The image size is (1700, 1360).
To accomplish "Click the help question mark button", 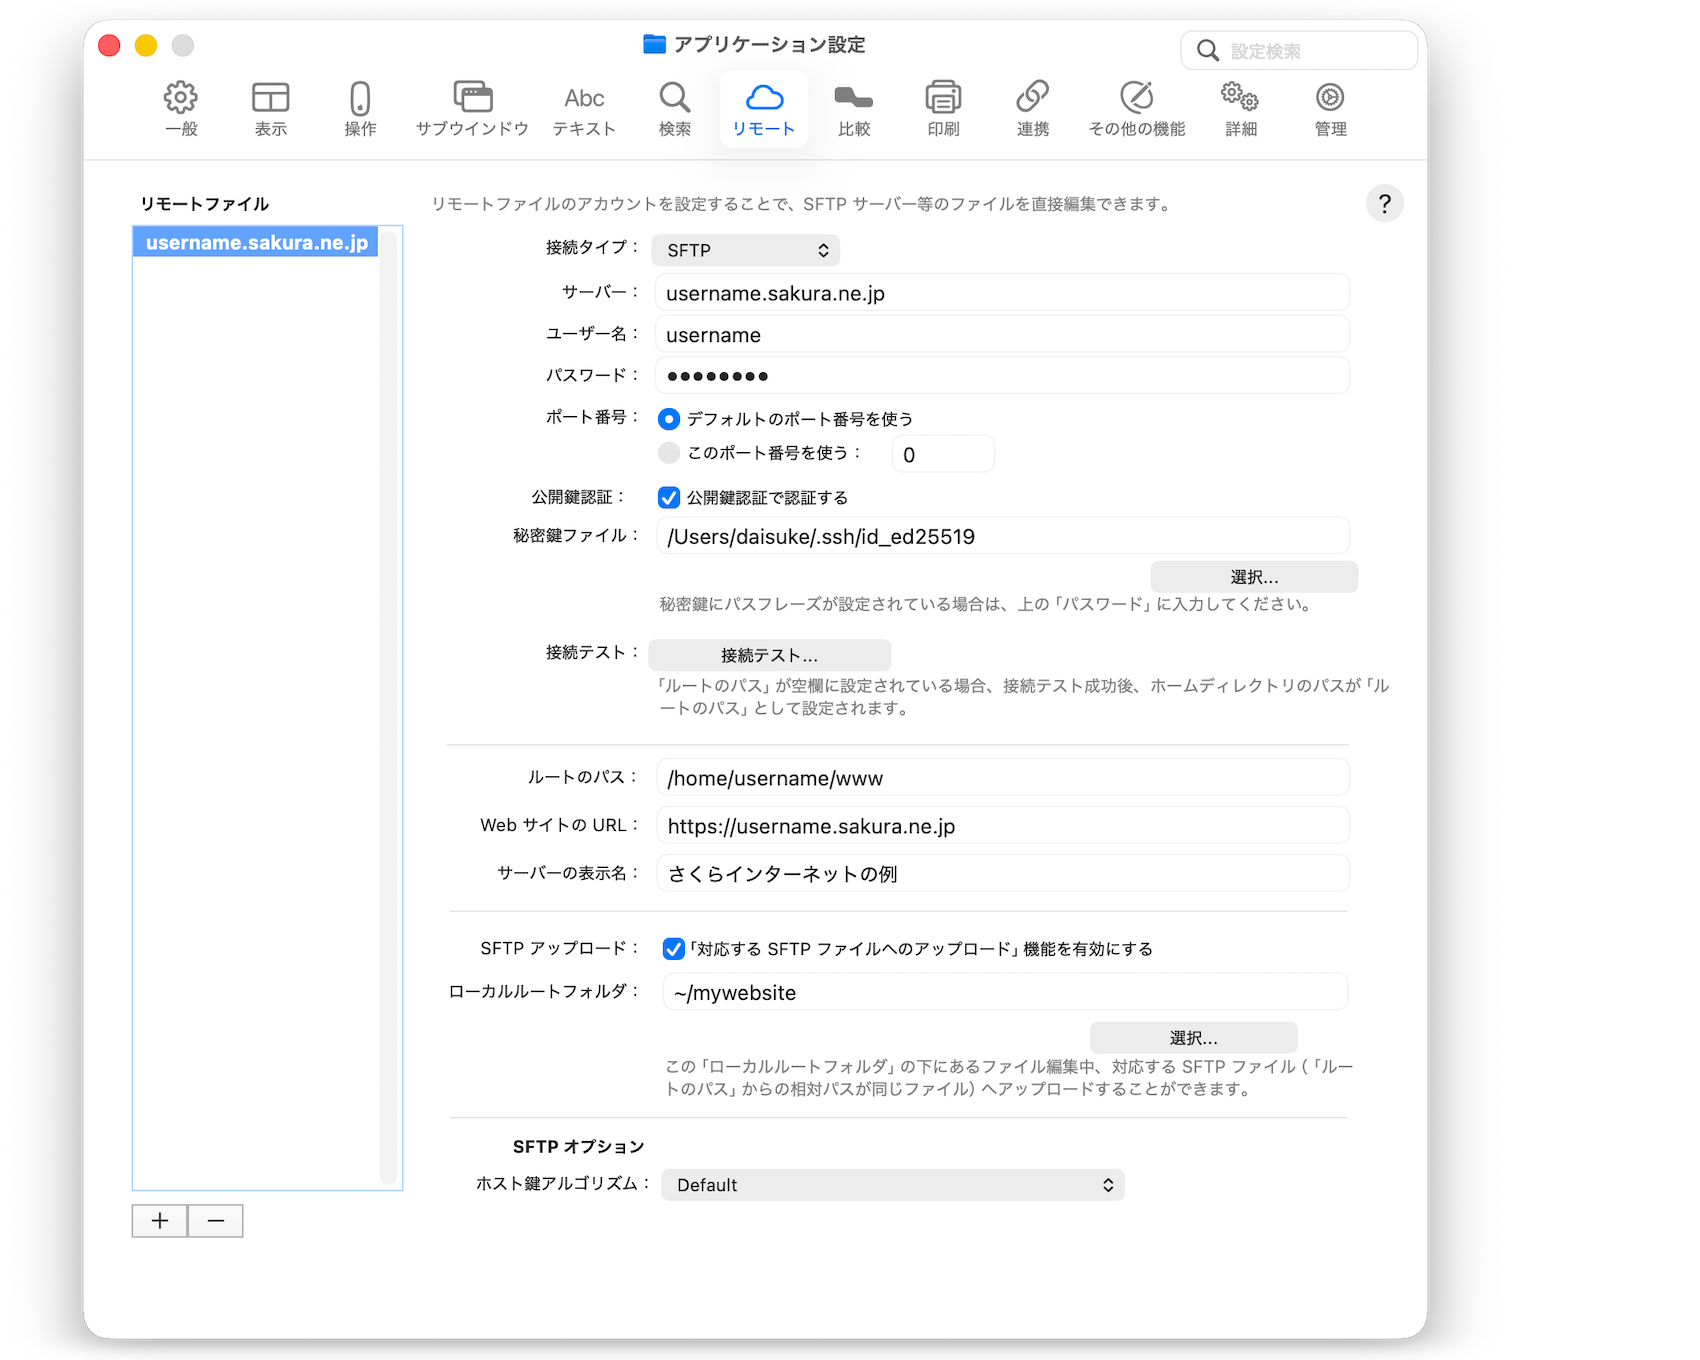I will point(1384,204).
